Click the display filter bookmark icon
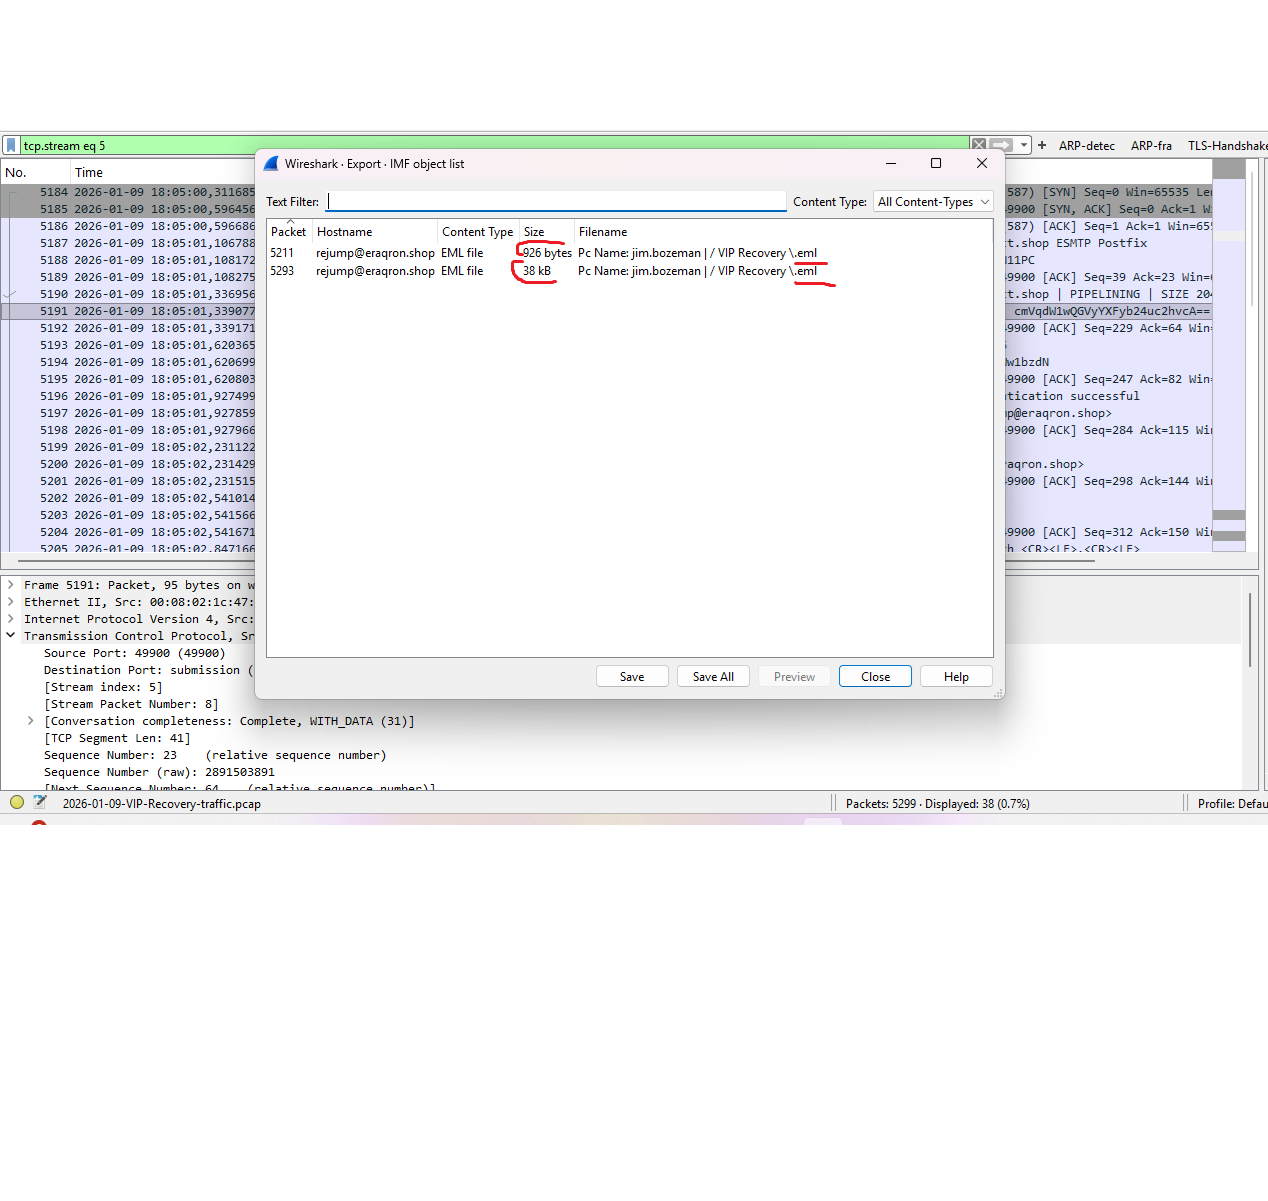The width and height of the screenshot is (1268, 1201). tap(11, 145)
